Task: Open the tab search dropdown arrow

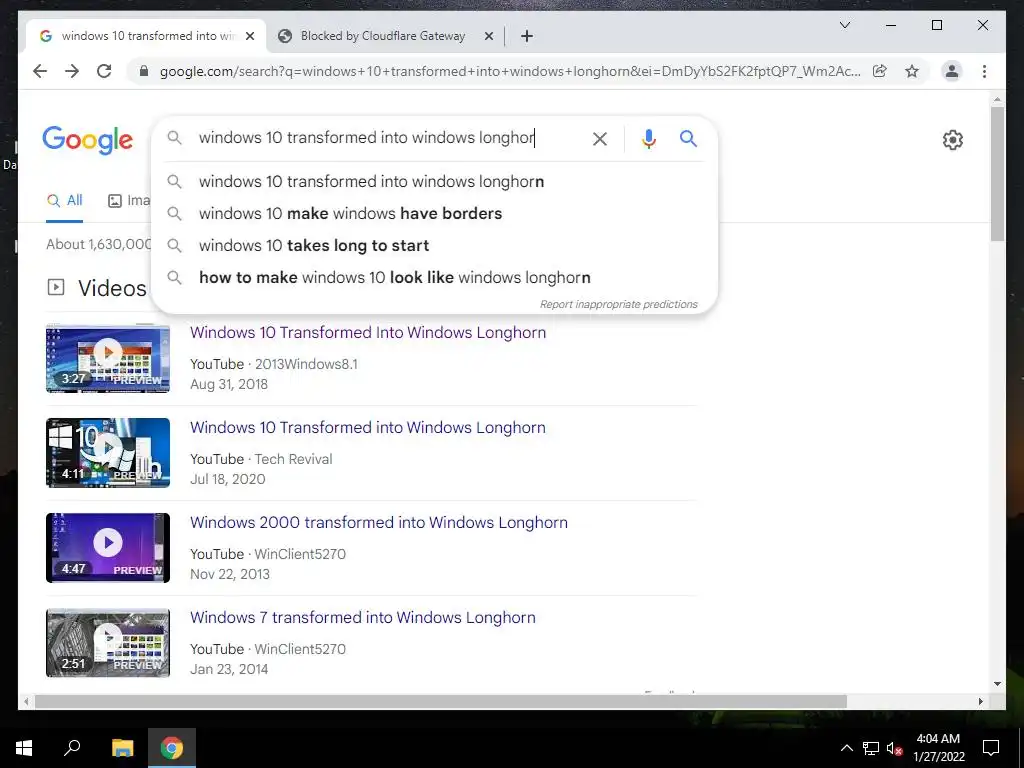Action: click(x=844, y=25)
